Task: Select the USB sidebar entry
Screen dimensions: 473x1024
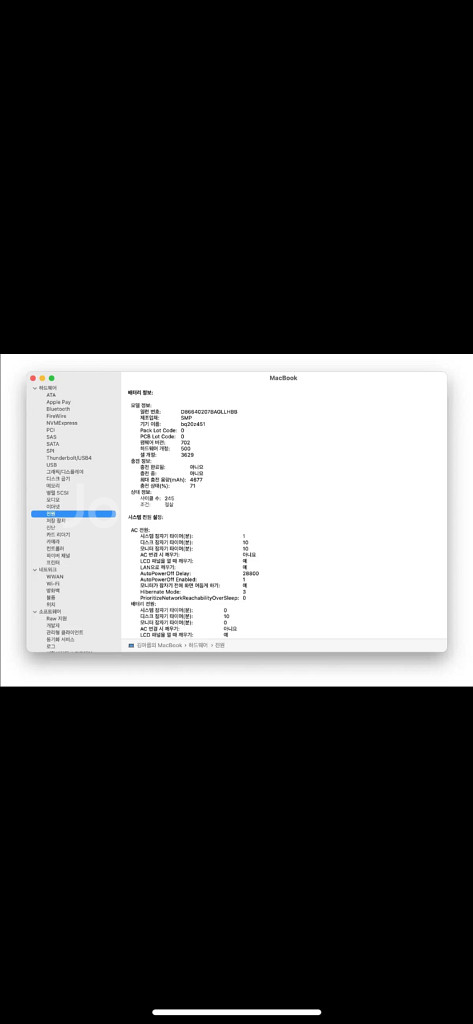Action: (x=52, y=465)
